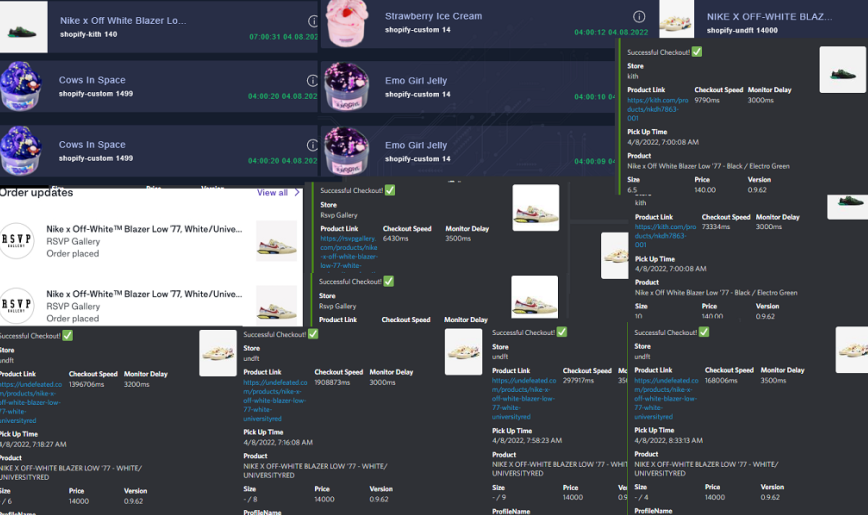Open shoe image on 1396706ms undft checkout
Viewport: 868px width, 515px height.
218,353
